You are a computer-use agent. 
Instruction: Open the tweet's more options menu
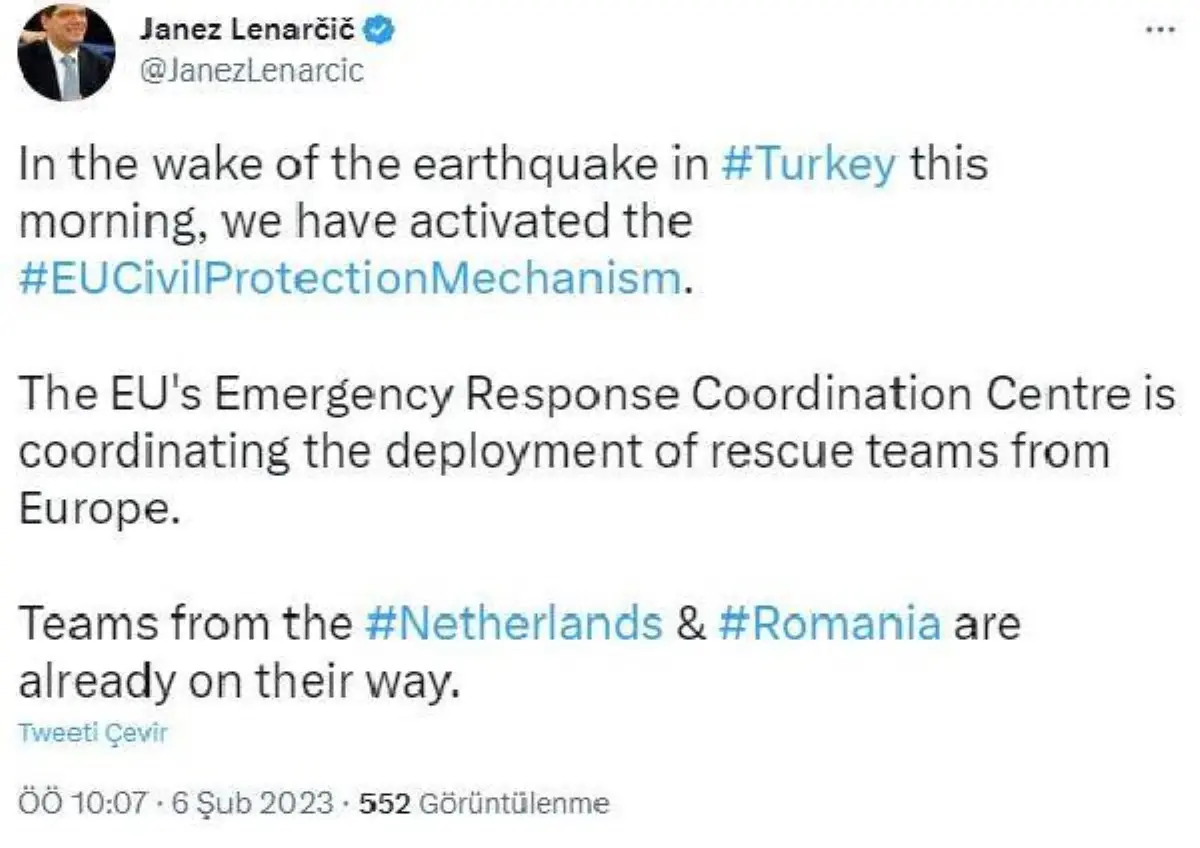click(x=1159, y=29)
